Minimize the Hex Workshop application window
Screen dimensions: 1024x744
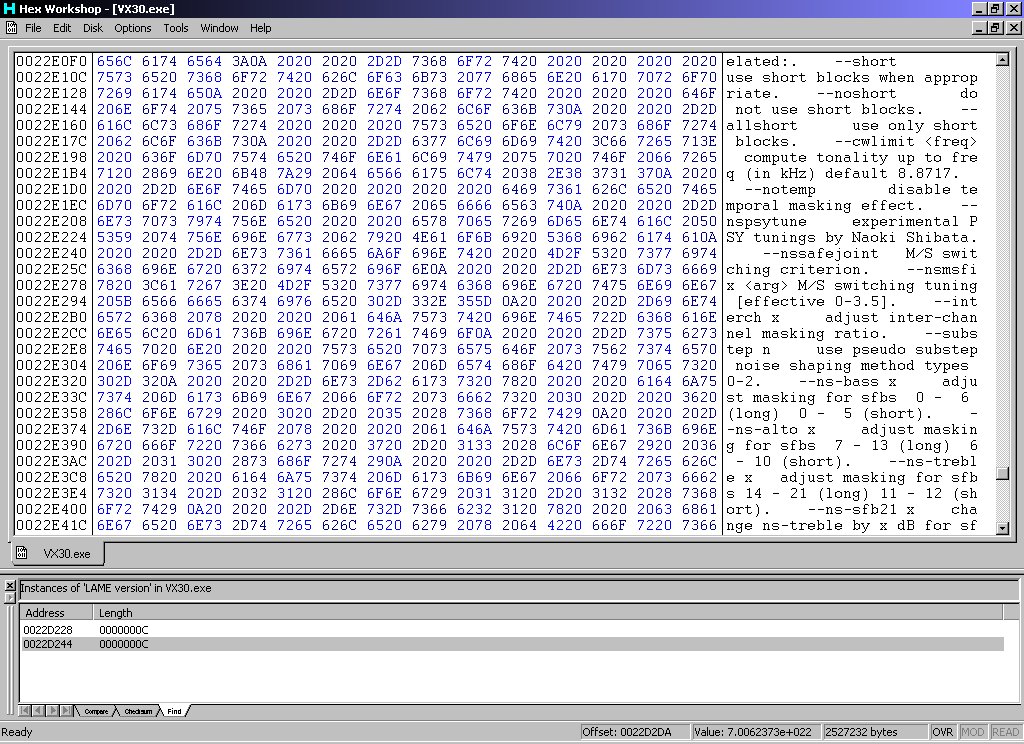979,8
